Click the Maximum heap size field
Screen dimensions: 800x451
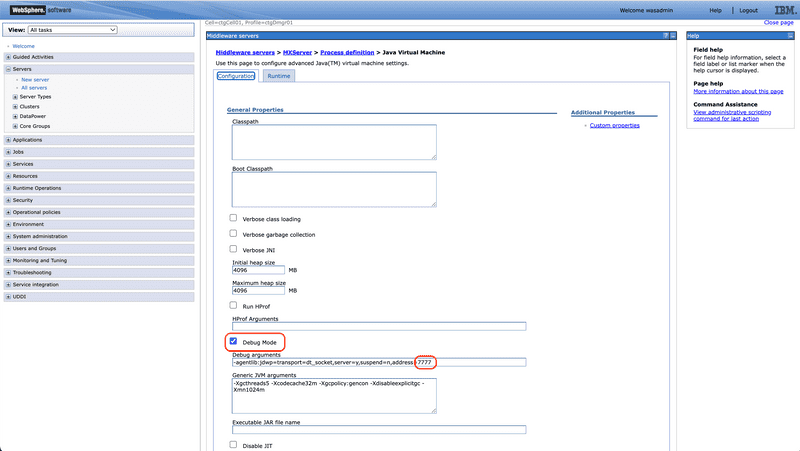258,290
